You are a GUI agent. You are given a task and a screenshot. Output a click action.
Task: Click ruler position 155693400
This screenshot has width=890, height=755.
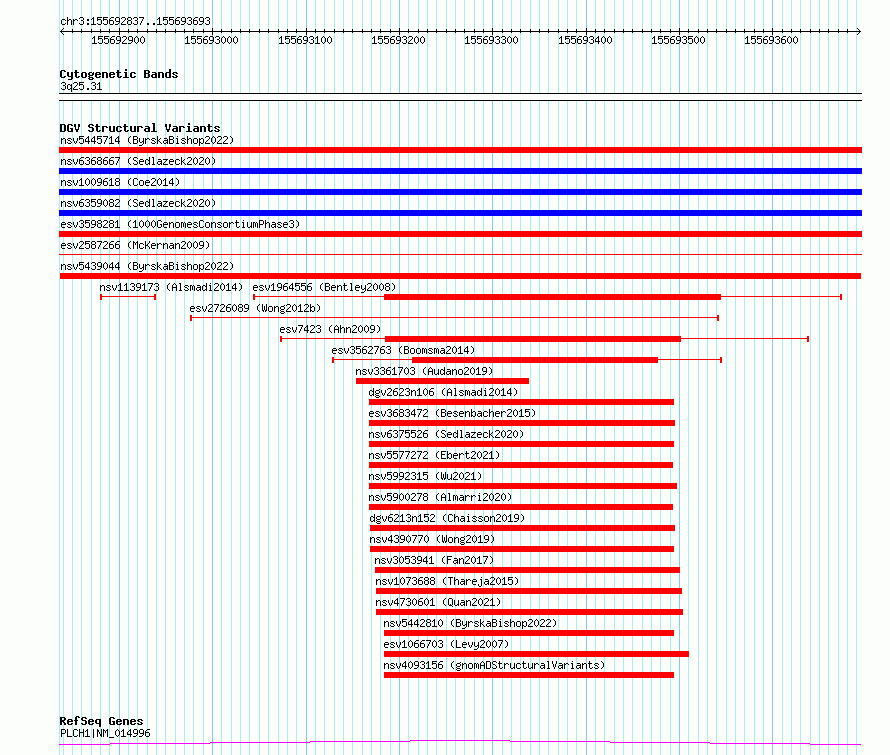(x=585, y=40)
